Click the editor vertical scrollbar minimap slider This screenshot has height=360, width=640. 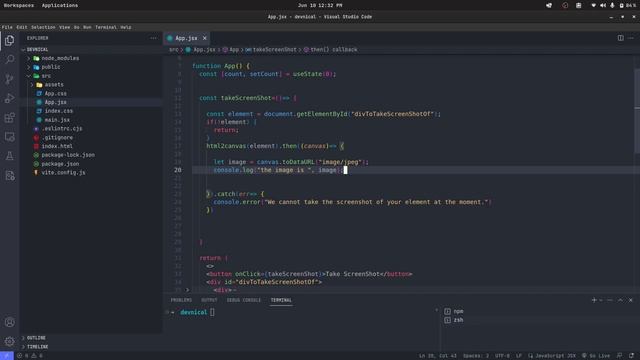coord(637,111)
